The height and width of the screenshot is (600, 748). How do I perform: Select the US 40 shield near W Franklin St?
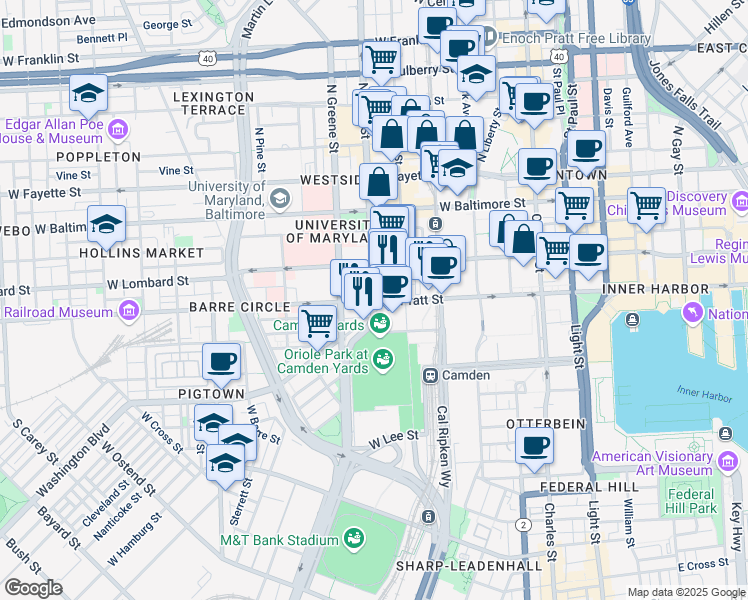(208, 59)
